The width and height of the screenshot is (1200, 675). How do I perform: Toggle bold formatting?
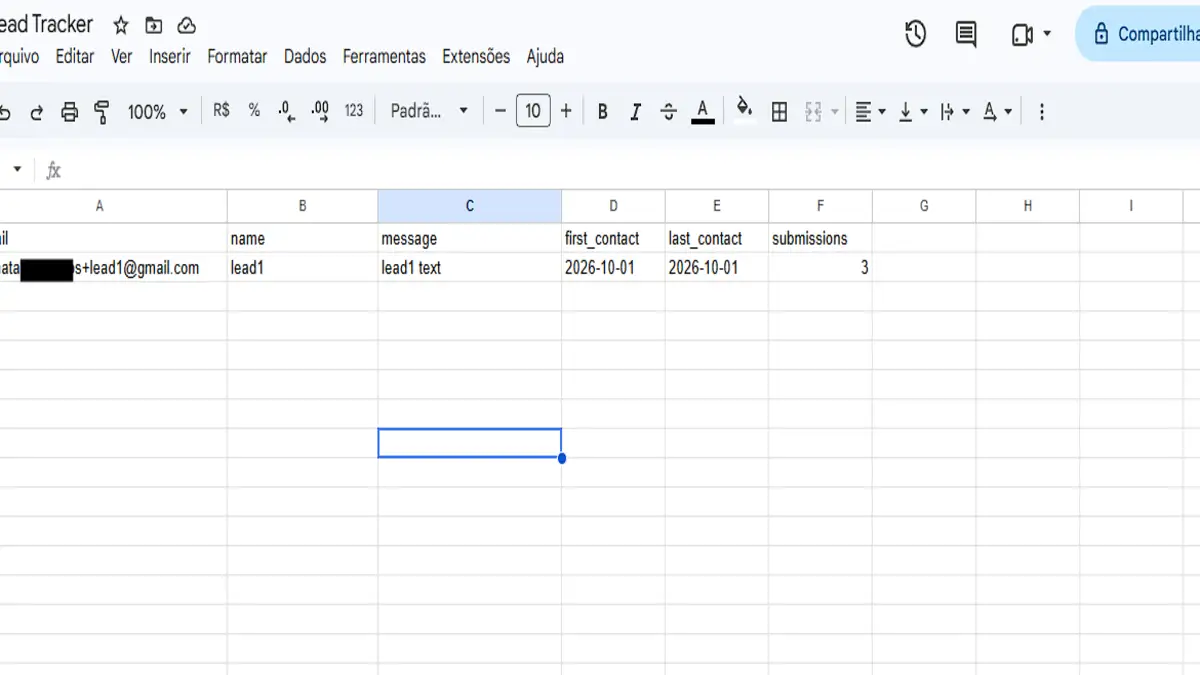pos(603,112)
